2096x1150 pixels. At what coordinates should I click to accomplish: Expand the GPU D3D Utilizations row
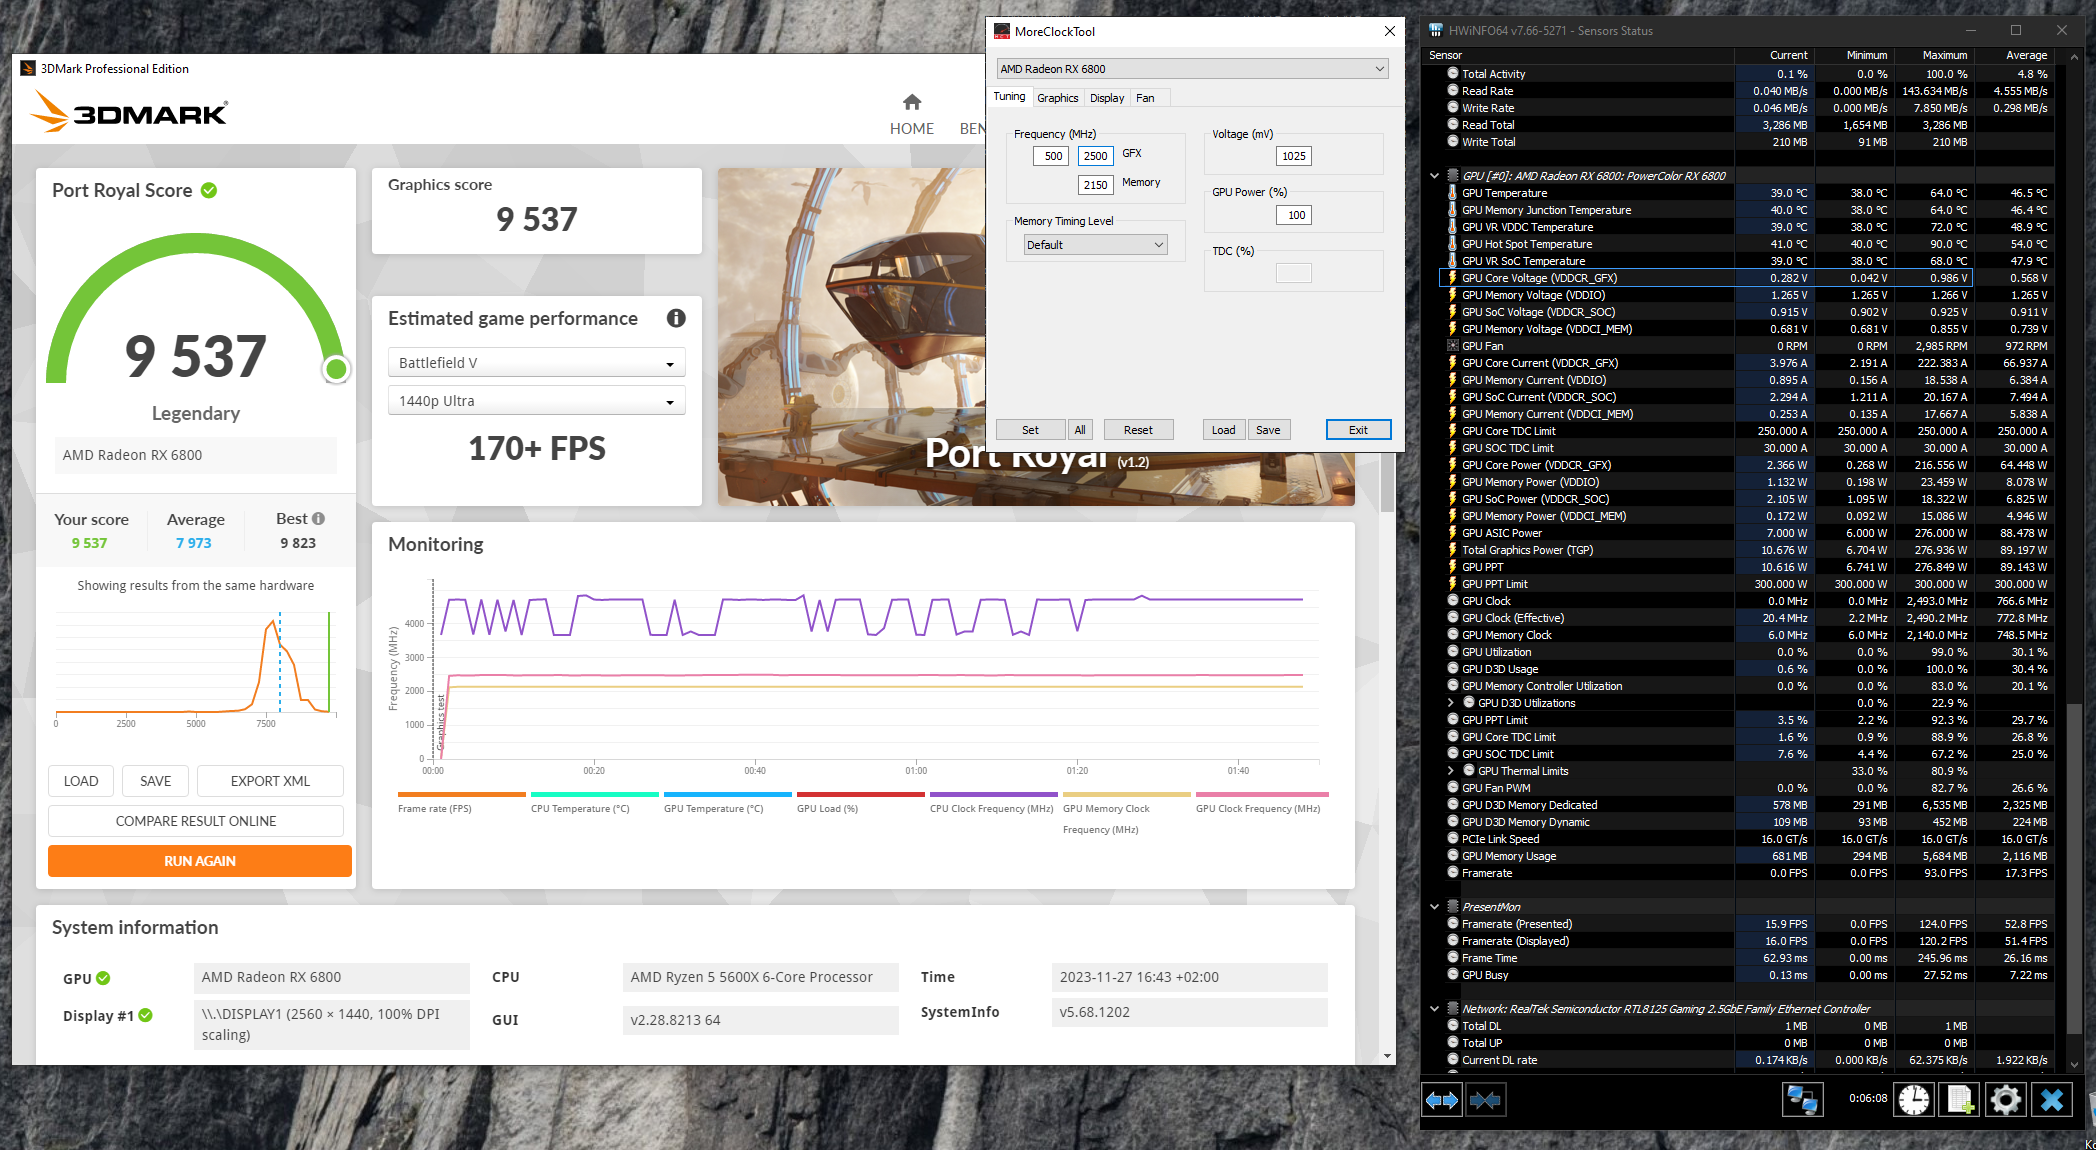(1451, 703)
